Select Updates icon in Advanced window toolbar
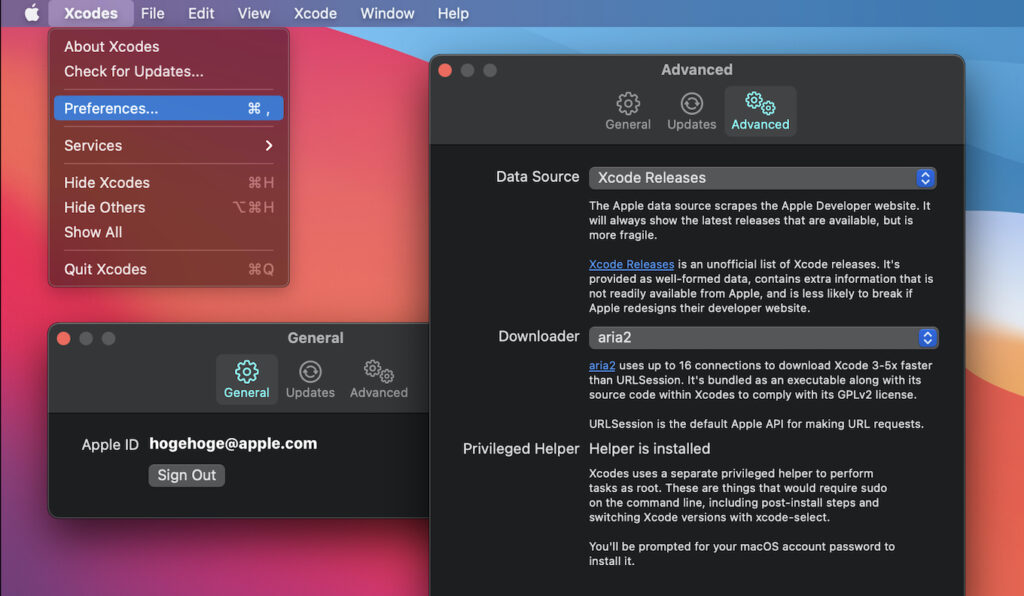Viewport: 1024px width, 596px height. 691,104
